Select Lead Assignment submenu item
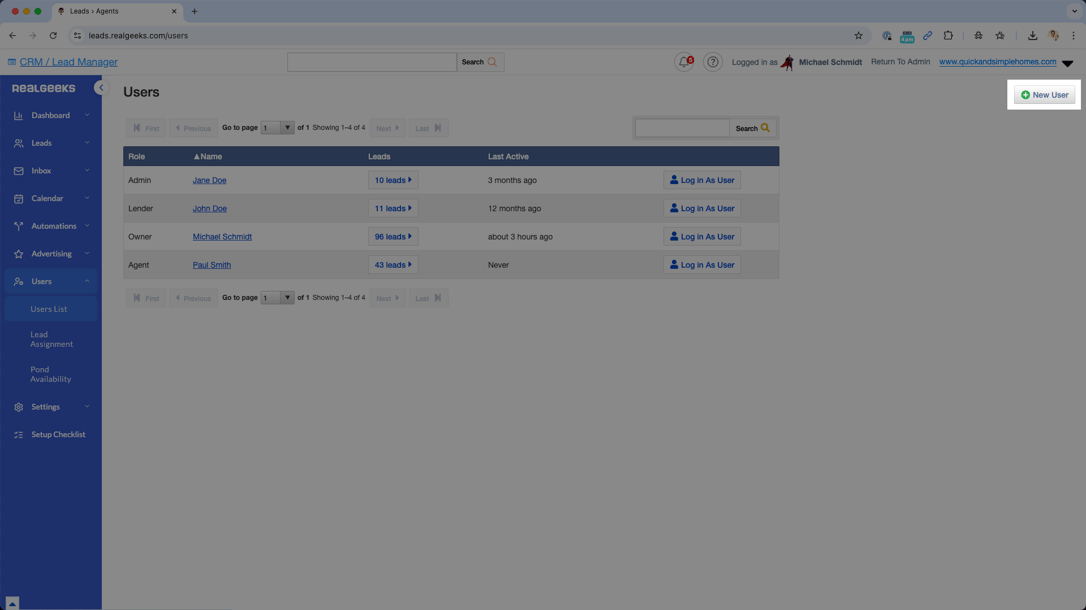1086x610 pixels. [x=51, y=340]
